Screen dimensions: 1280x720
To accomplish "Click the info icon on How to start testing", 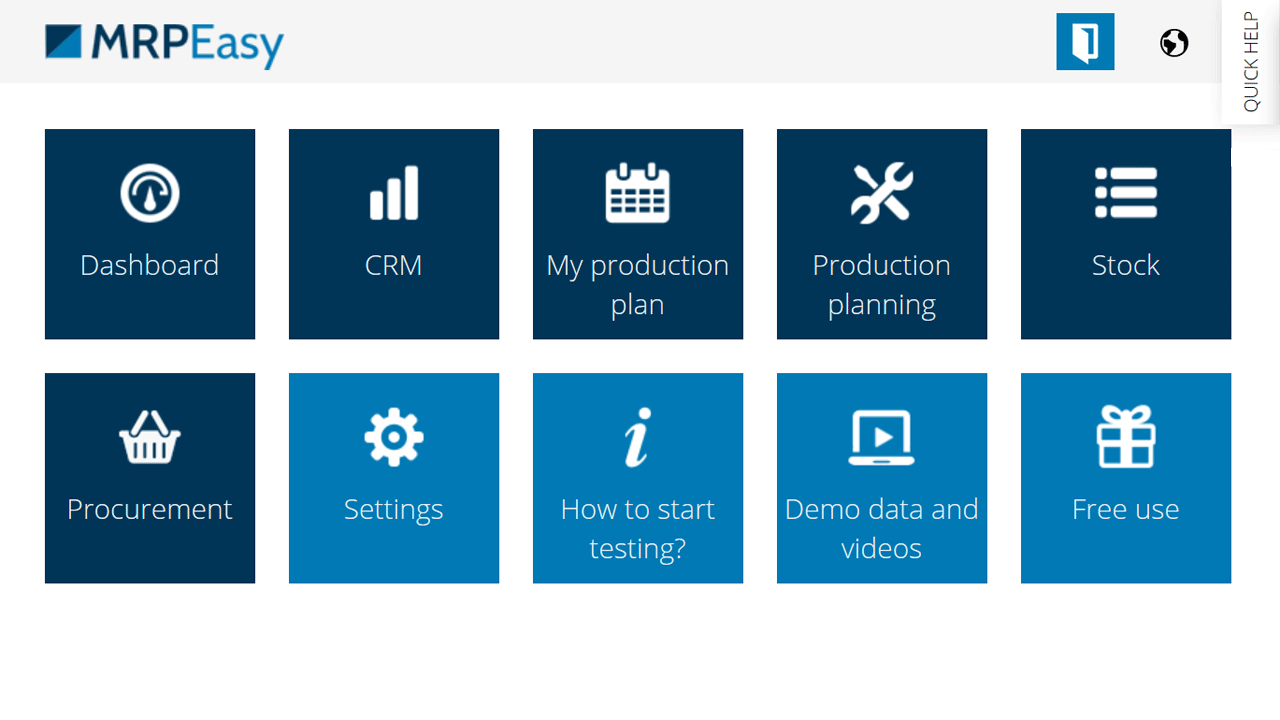I will pos(638,436).
